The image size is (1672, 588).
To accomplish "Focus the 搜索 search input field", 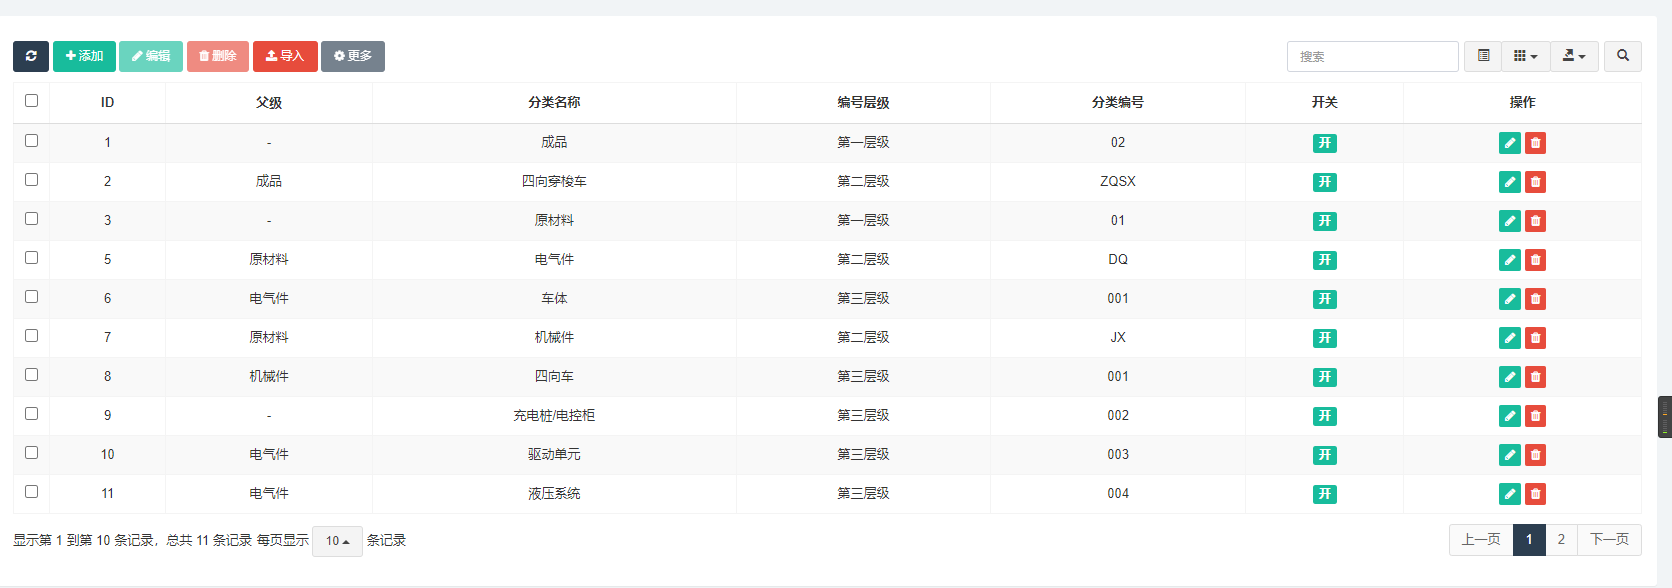I will pyautogui.click(x=1372, y=56).
